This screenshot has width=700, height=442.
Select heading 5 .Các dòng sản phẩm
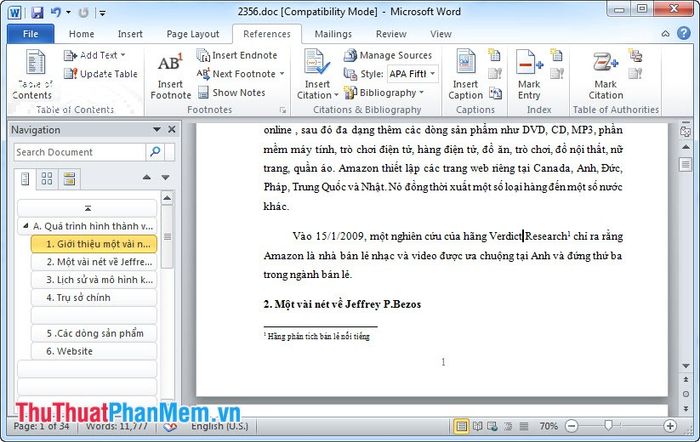[94, 334]
